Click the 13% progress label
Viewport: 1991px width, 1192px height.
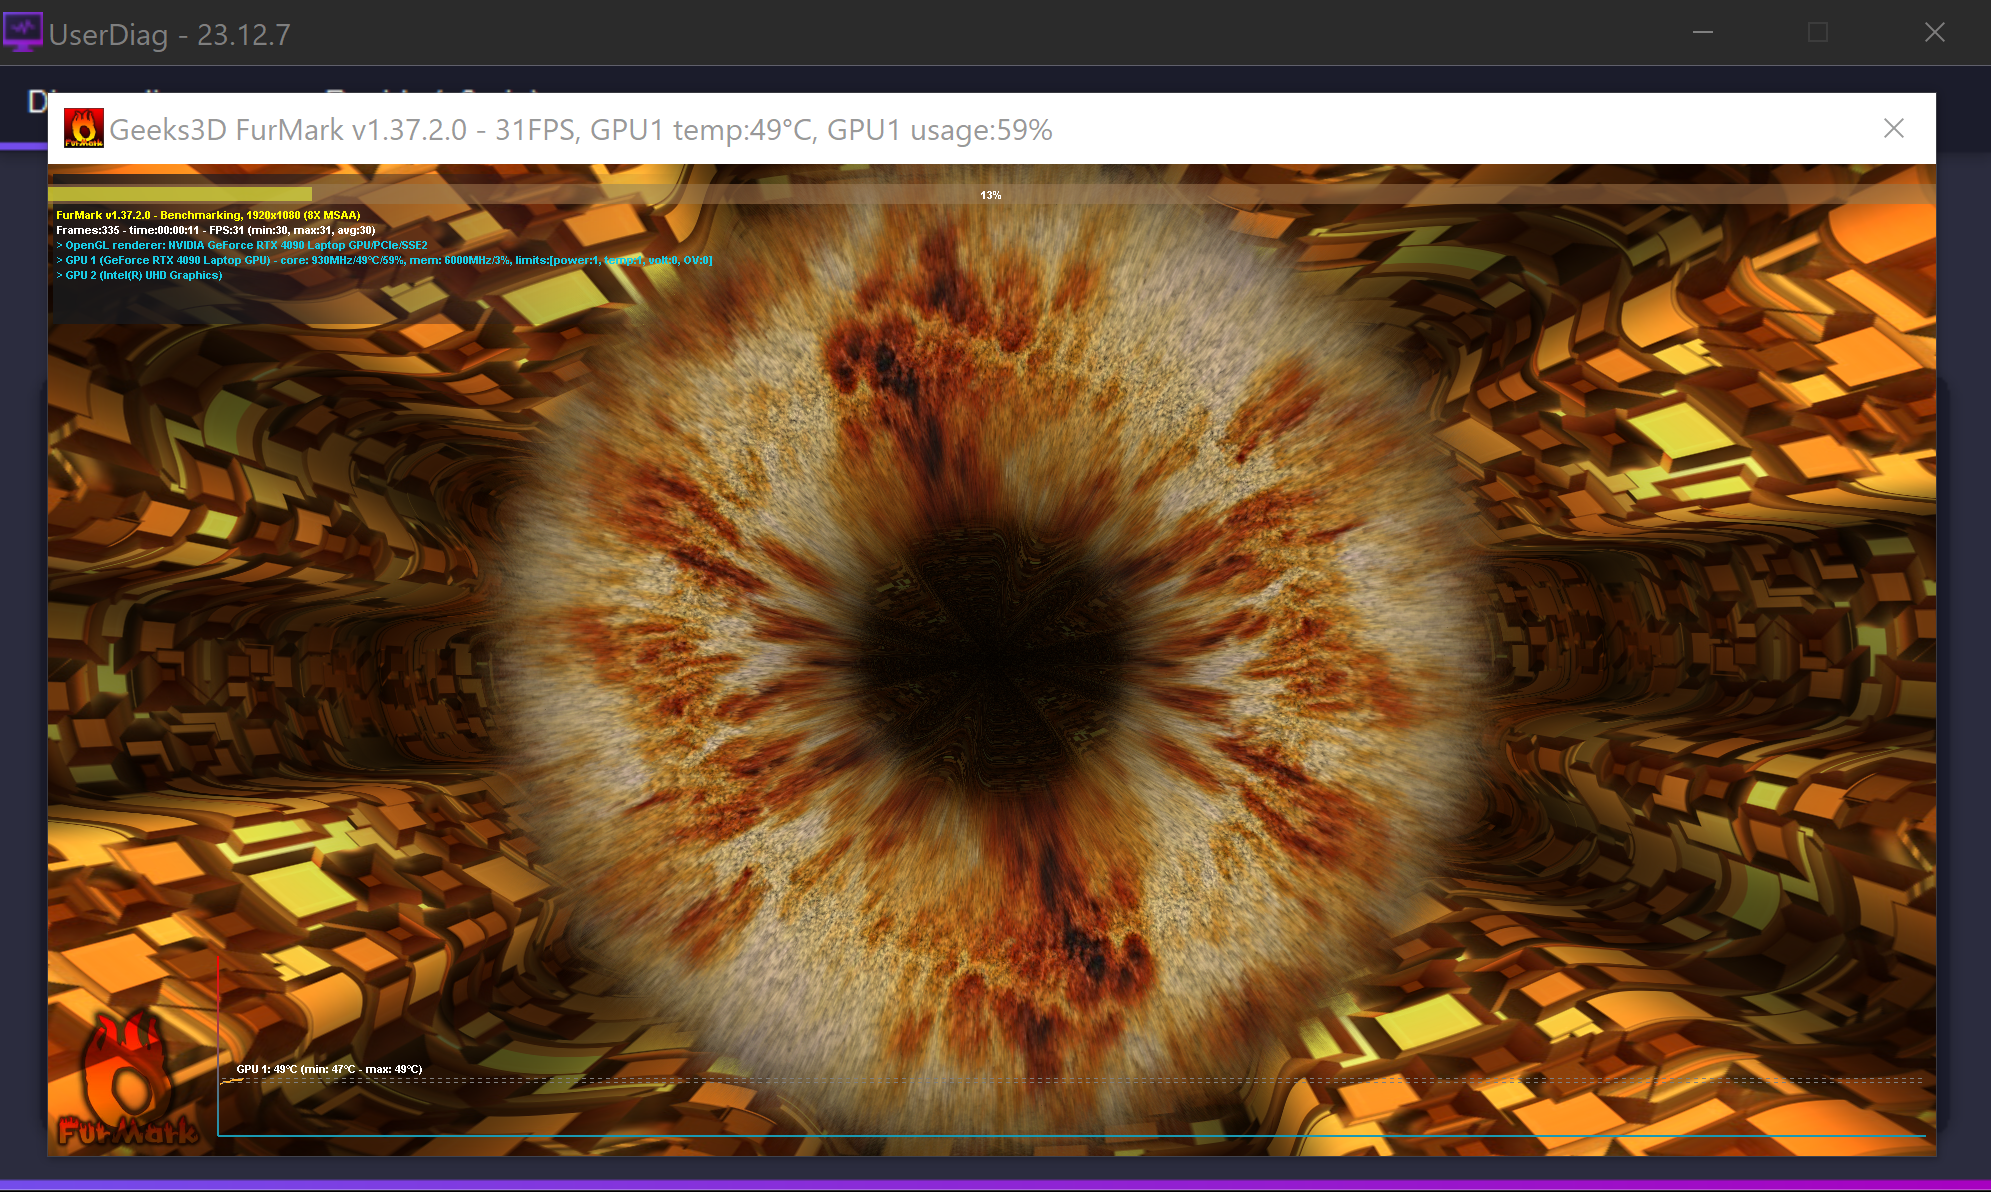pyautogui.click(x=990, y=195)
